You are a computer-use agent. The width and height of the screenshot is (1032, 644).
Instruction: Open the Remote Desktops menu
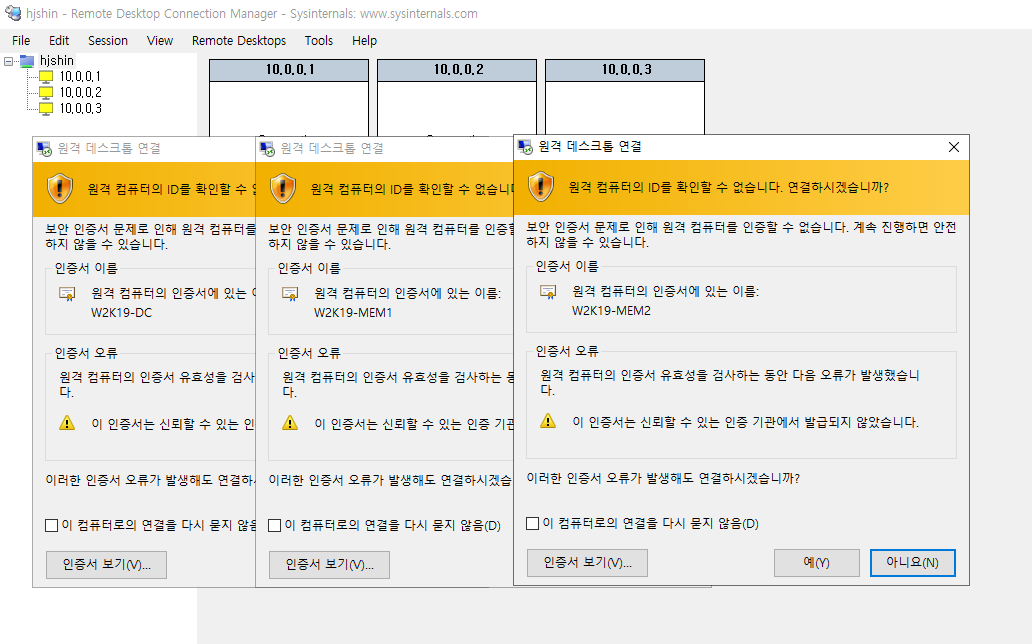point(239,41)
